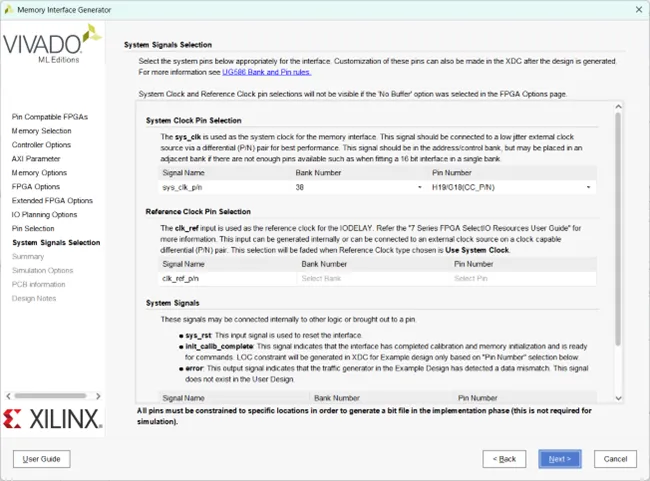Click the Reference Clock Pin Selection heading
This screenshot has height=481, width=650.
pyautogui.click(x=198, y=212)
